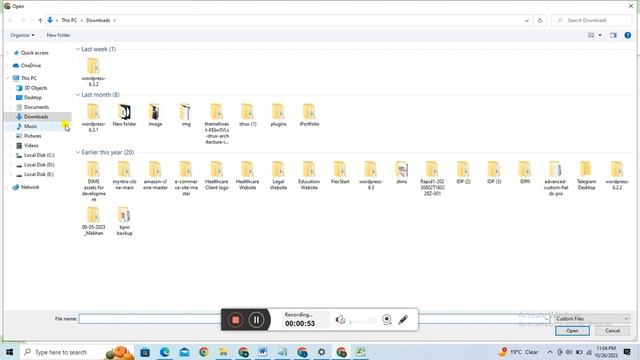
Task: Select the bpm backup folder
Action: (124, 221)
